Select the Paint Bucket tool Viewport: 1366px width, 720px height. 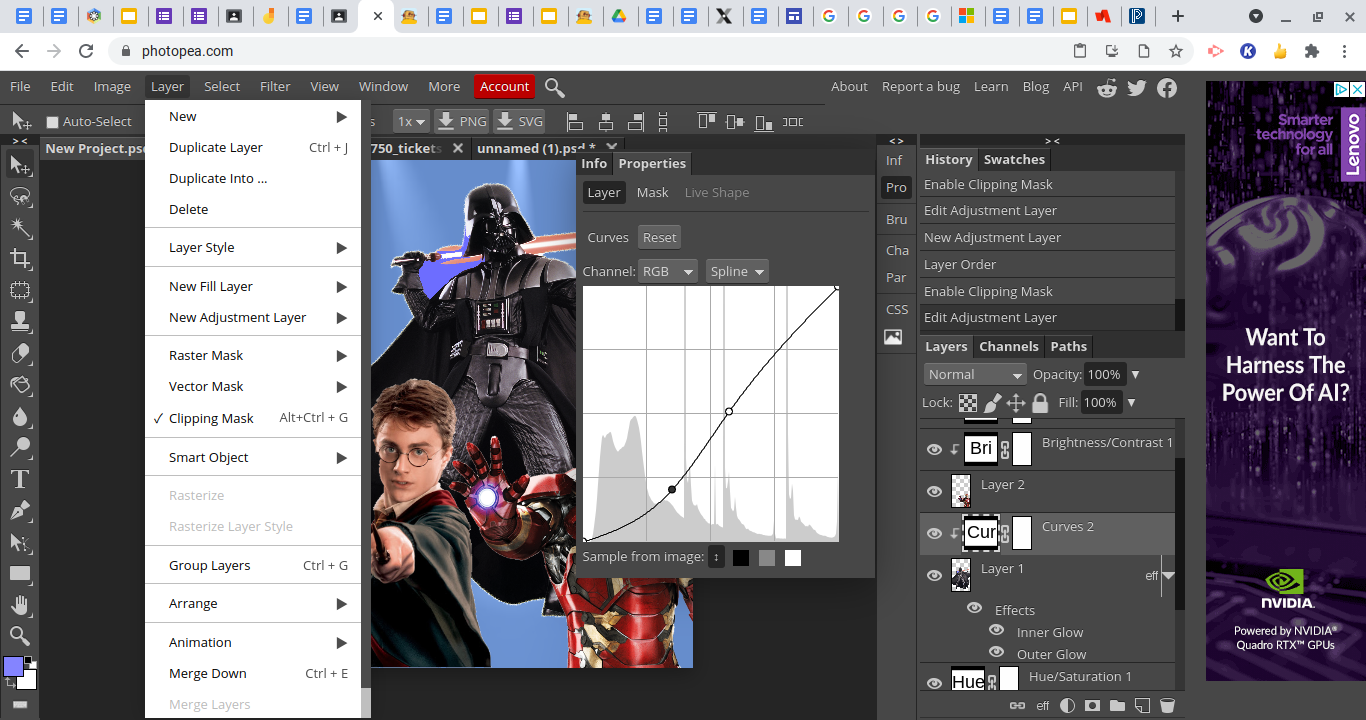tap(20, 385)
